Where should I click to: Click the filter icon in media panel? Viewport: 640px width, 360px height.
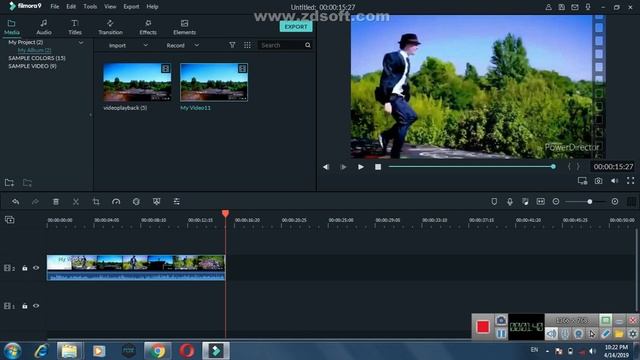(232, 45)
